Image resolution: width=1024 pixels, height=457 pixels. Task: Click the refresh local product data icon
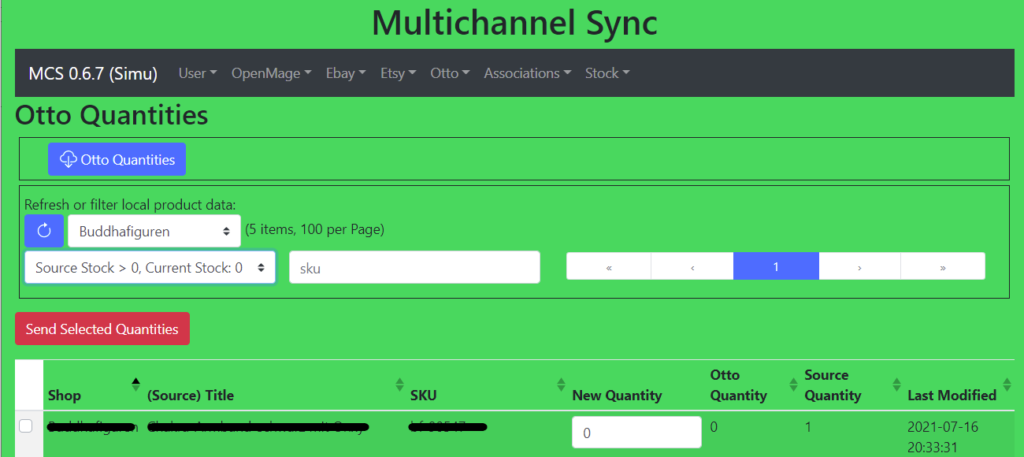(x=44, y=230)
